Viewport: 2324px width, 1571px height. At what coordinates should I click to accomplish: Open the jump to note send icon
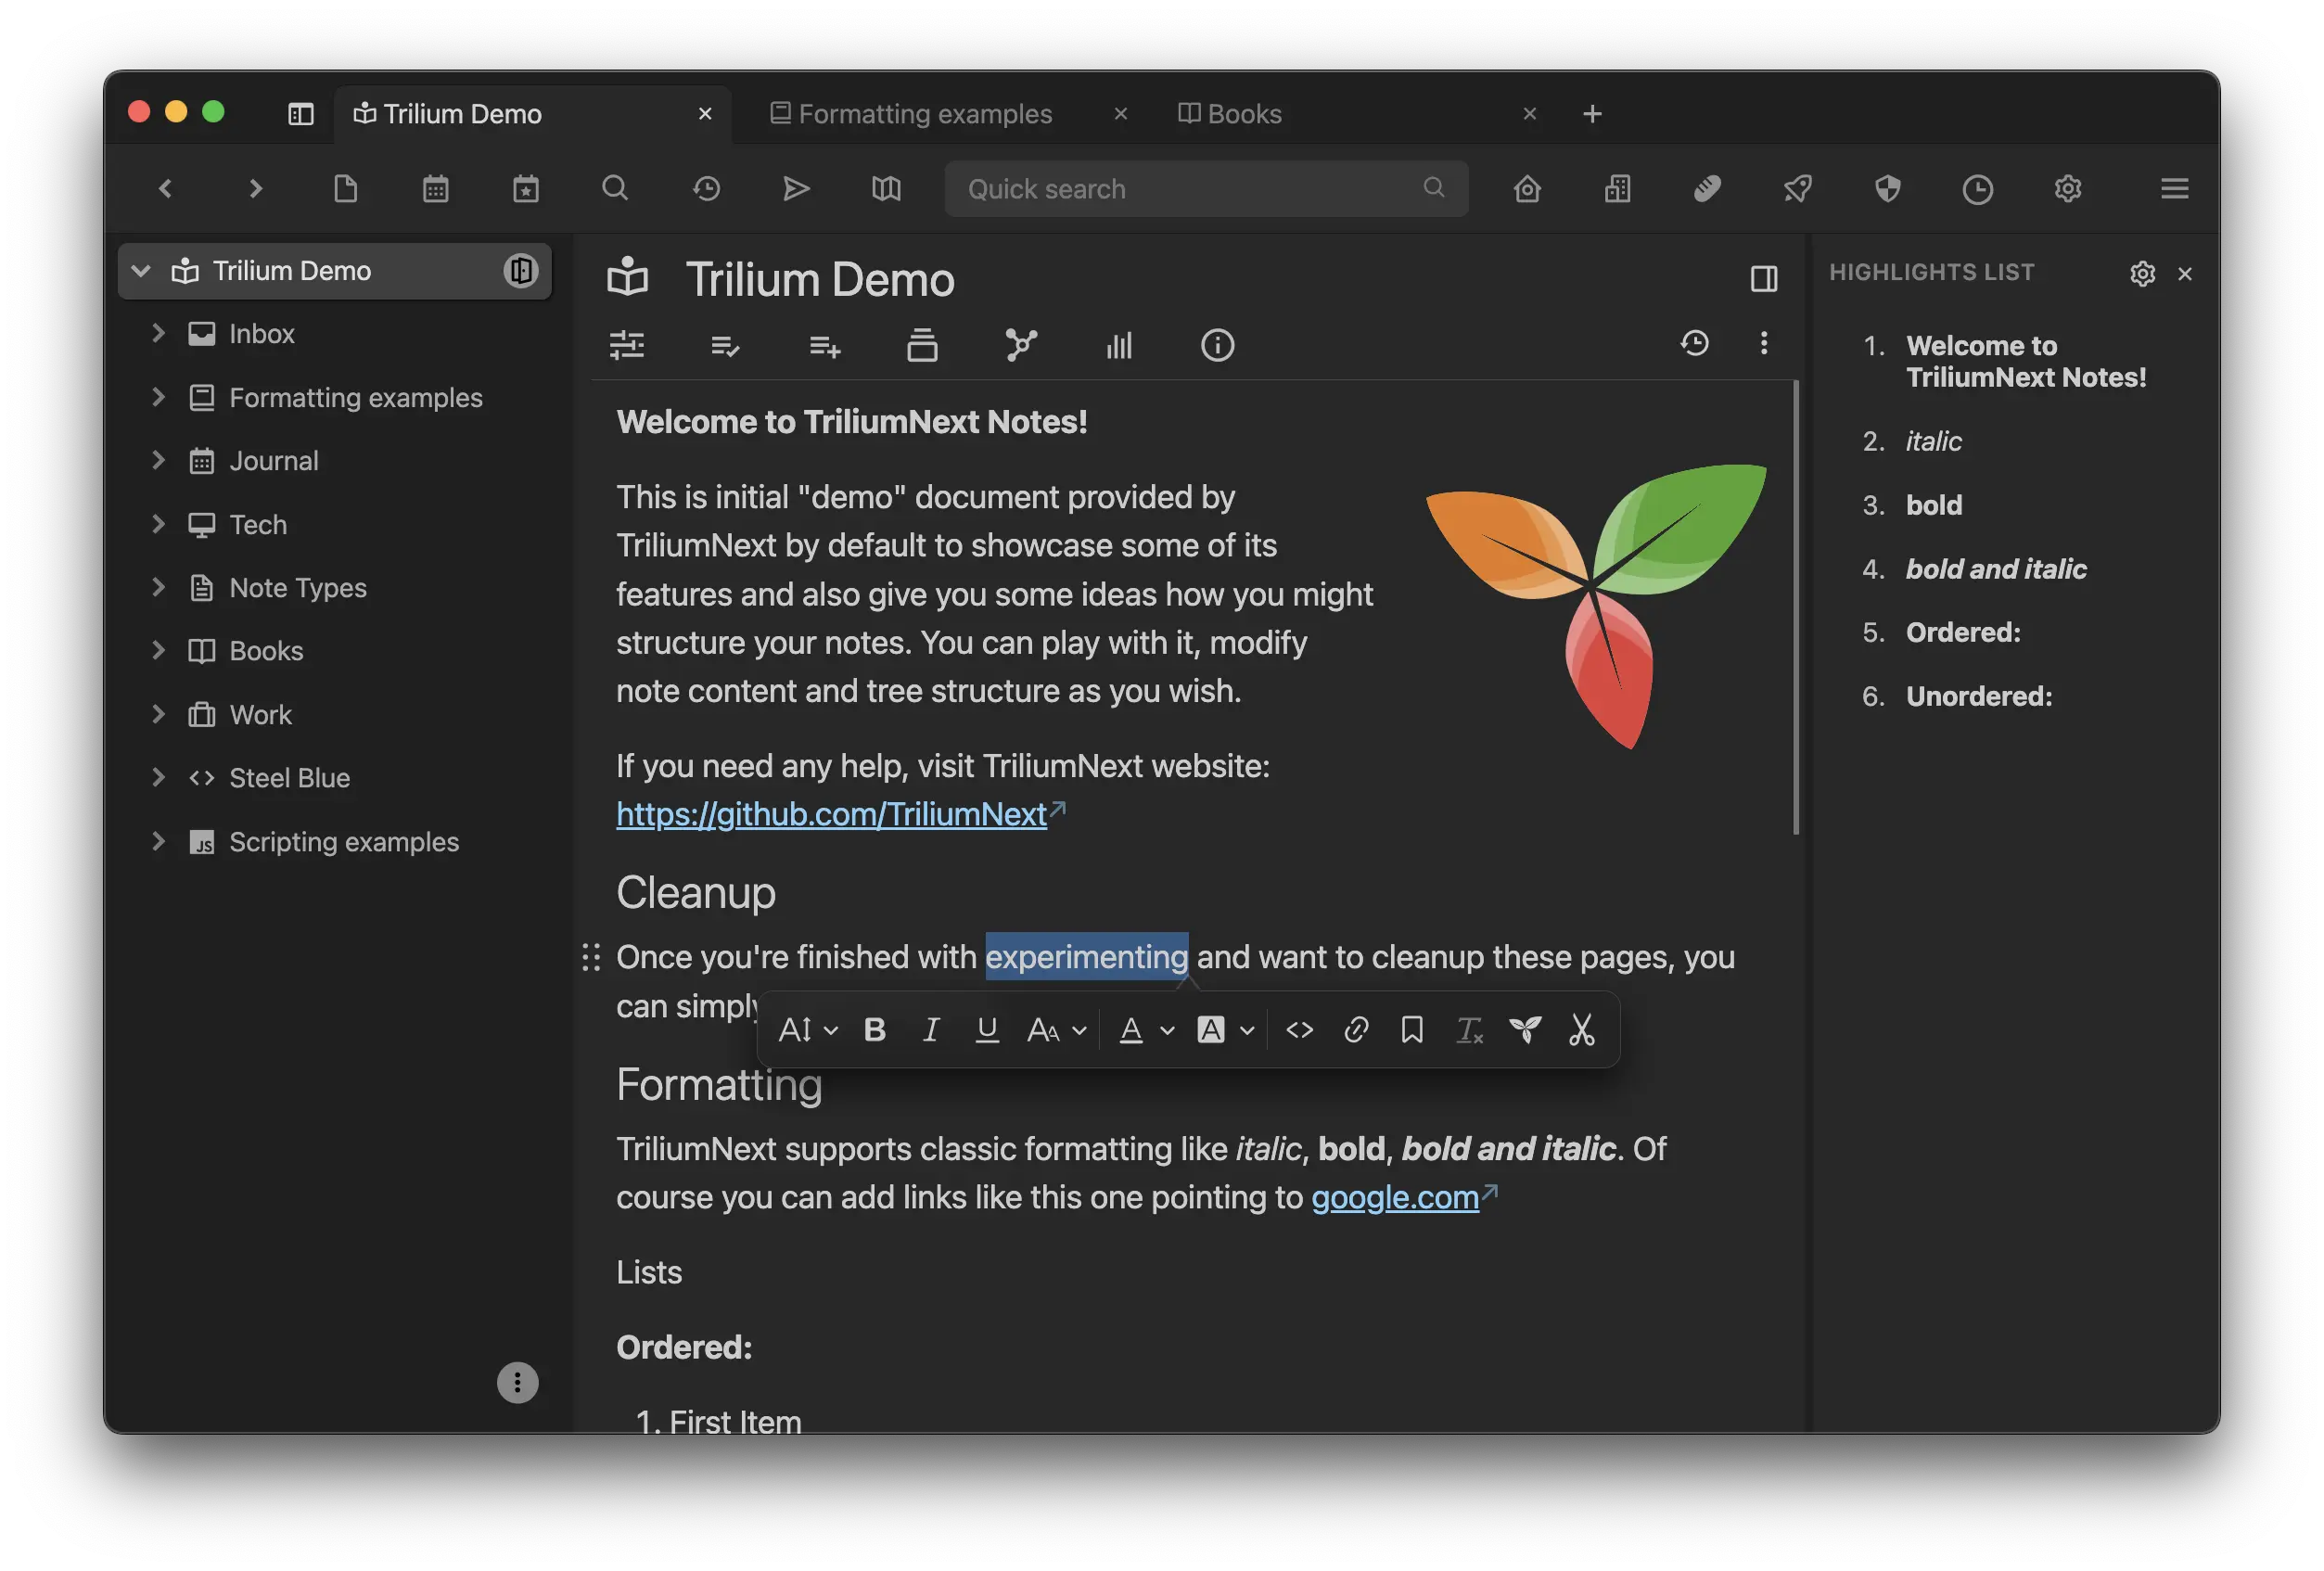[x=796, y=189]
